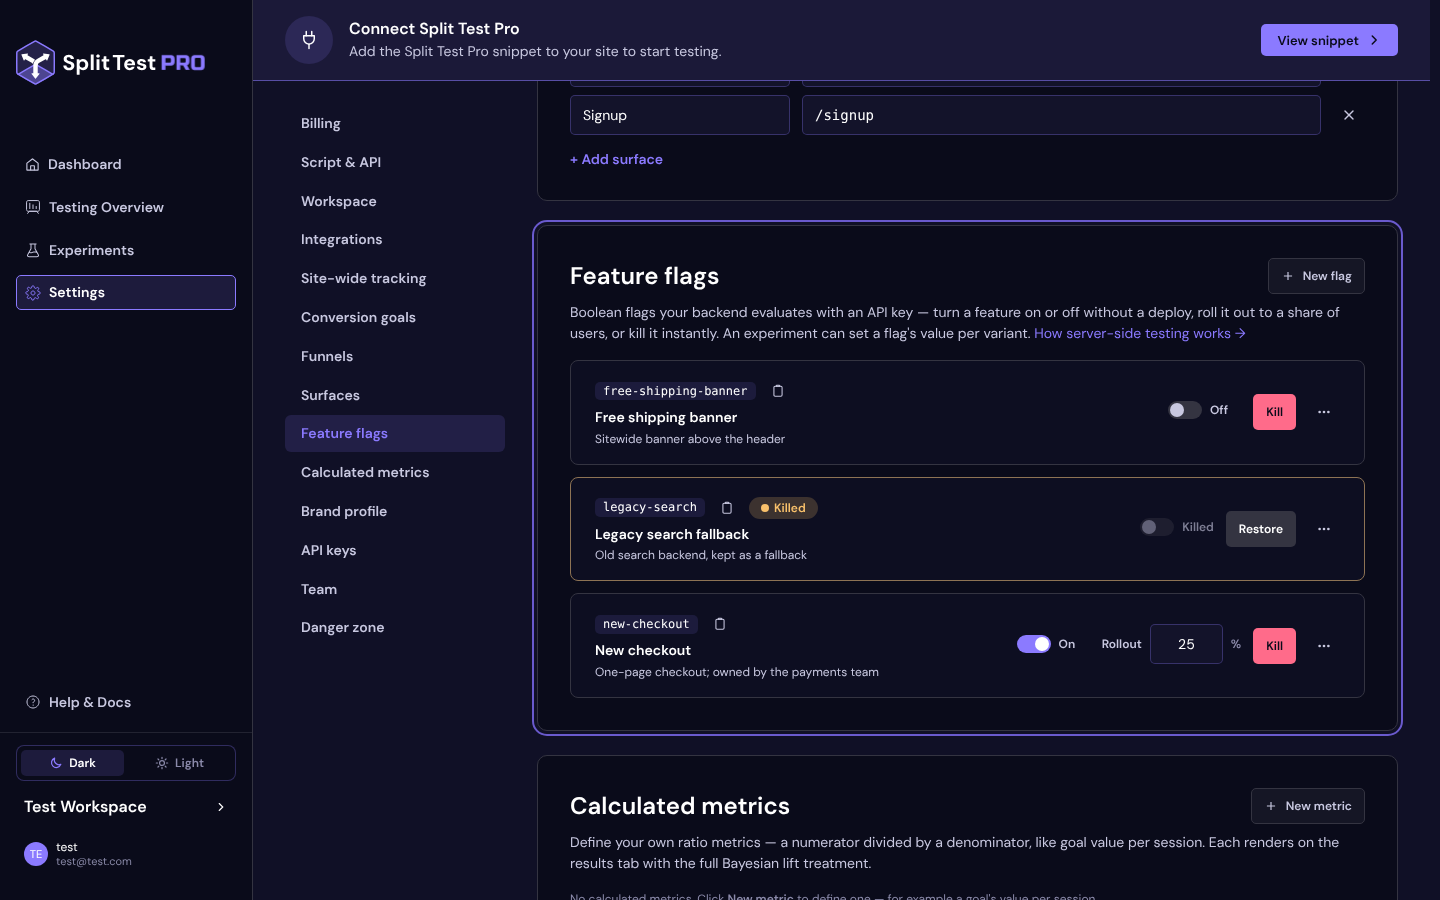The height and width of the screenshot is (900, 1440).
Task: Edit the New checkout rollout percentage field
Action: pyautogui.click(x=1186, y=644)
